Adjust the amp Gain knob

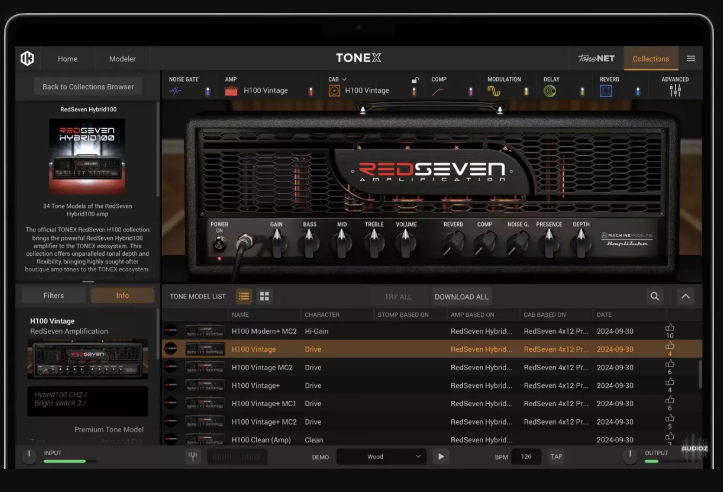277,243
